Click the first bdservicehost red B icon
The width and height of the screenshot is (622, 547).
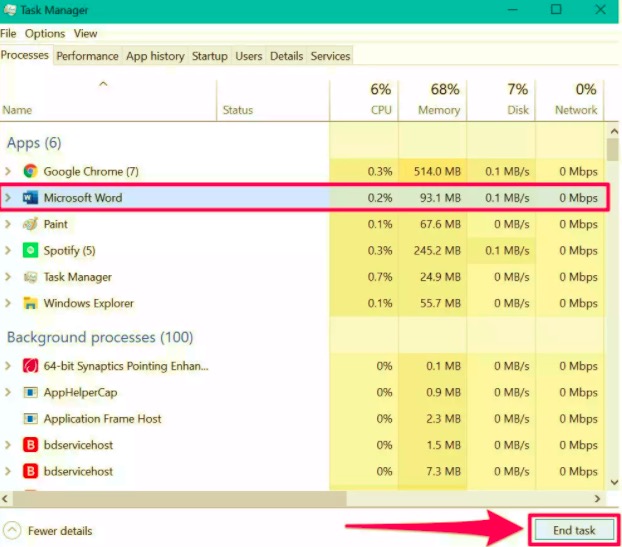coord(31,445)
